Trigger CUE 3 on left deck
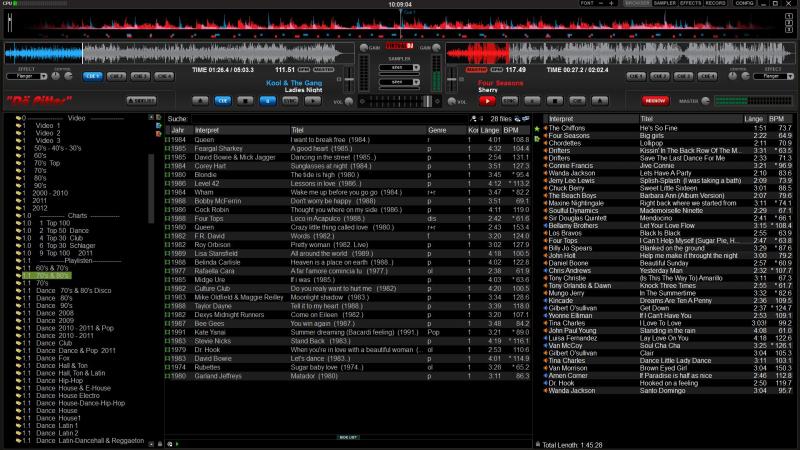800x450 pixels. click(x=140, y=76)
